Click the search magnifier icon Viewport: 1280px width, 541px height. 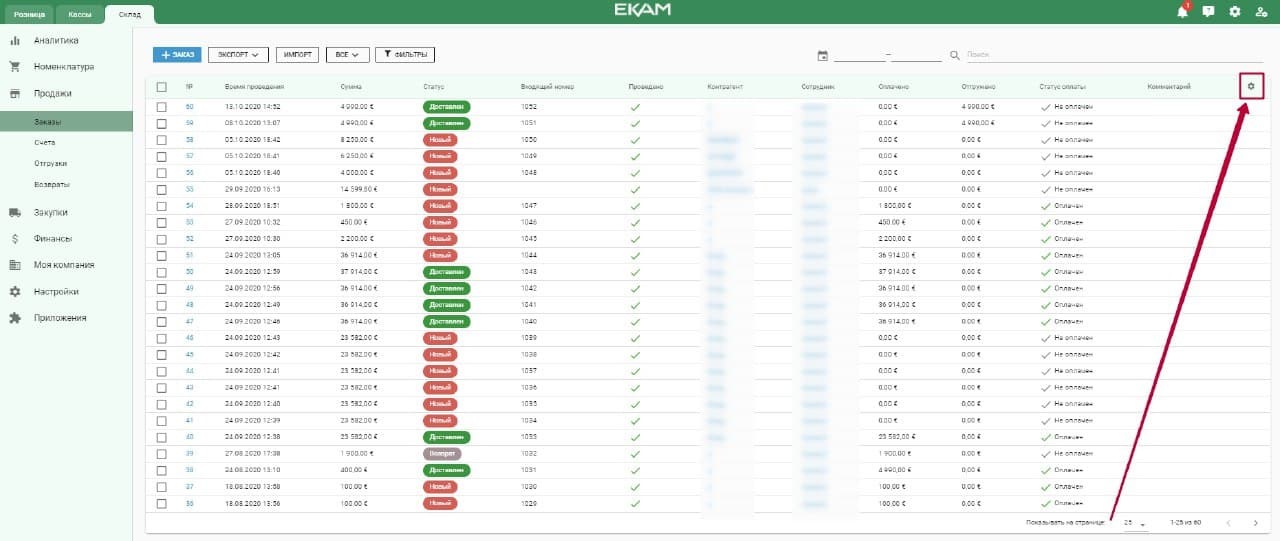click(x=954, y=55)
